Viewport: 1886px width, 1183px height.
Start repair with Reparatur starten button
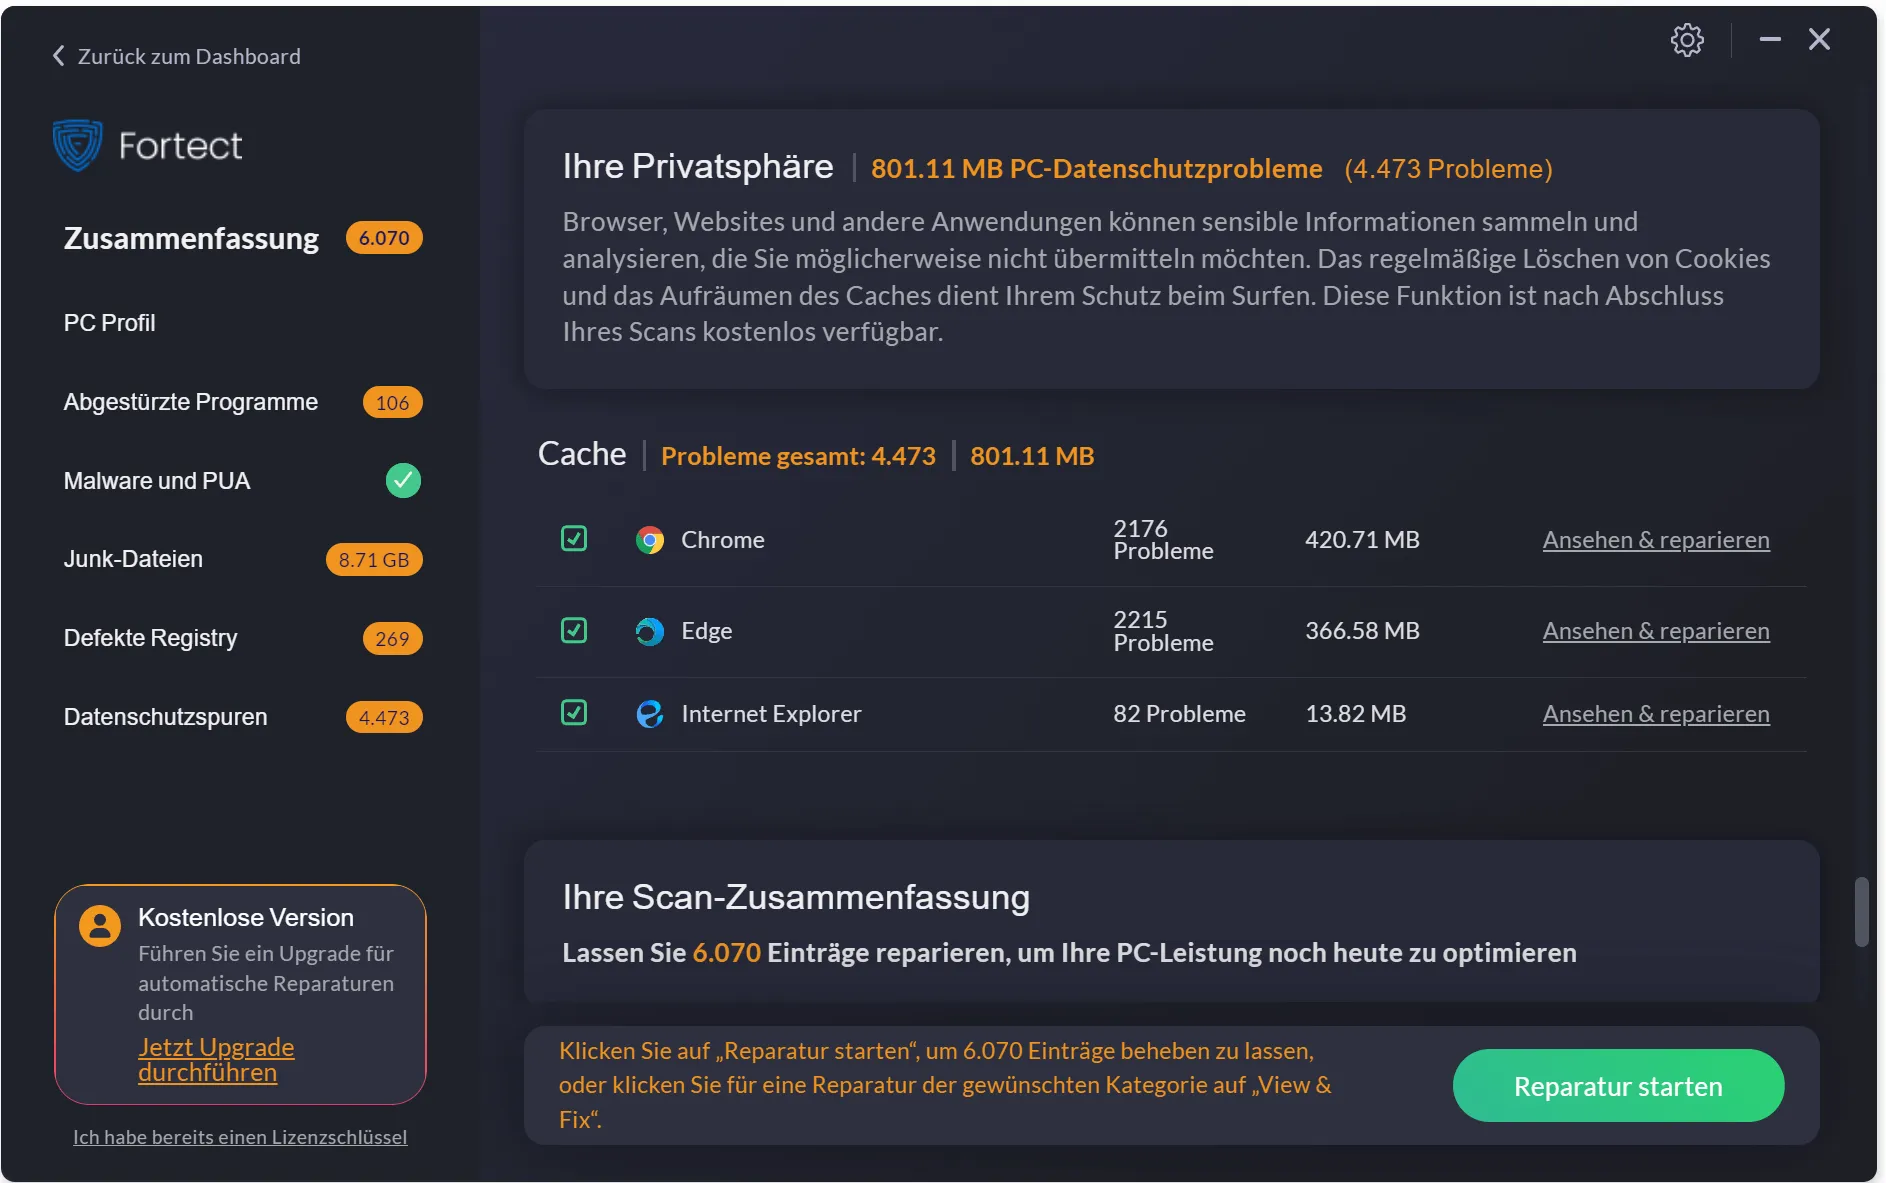(x=1617, y=1086)
